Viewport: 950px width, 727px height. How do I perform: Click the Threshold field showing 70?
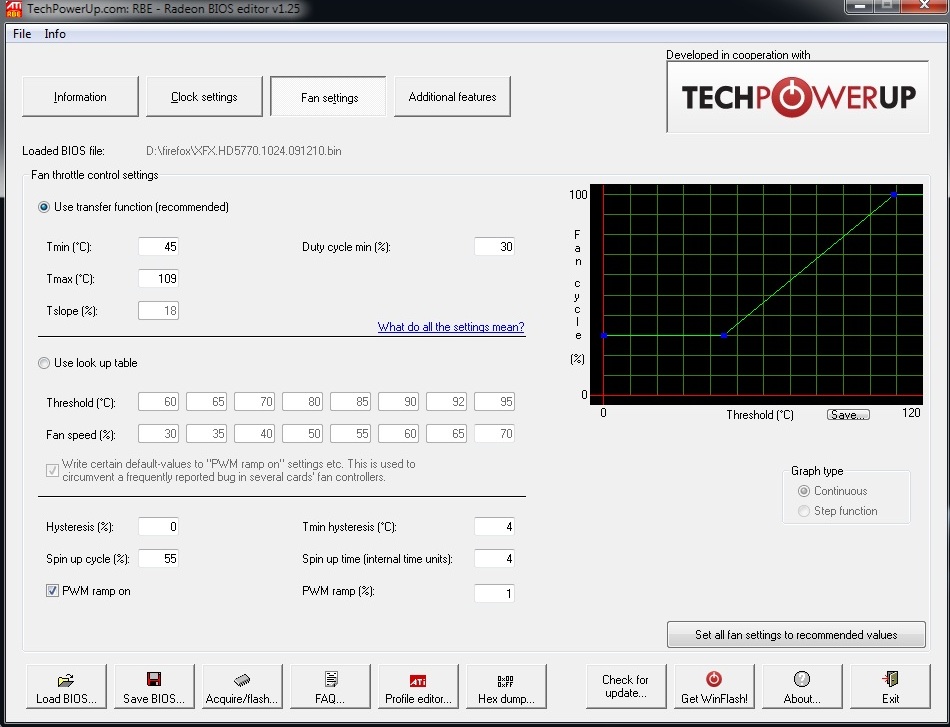[x=254, y=402]
